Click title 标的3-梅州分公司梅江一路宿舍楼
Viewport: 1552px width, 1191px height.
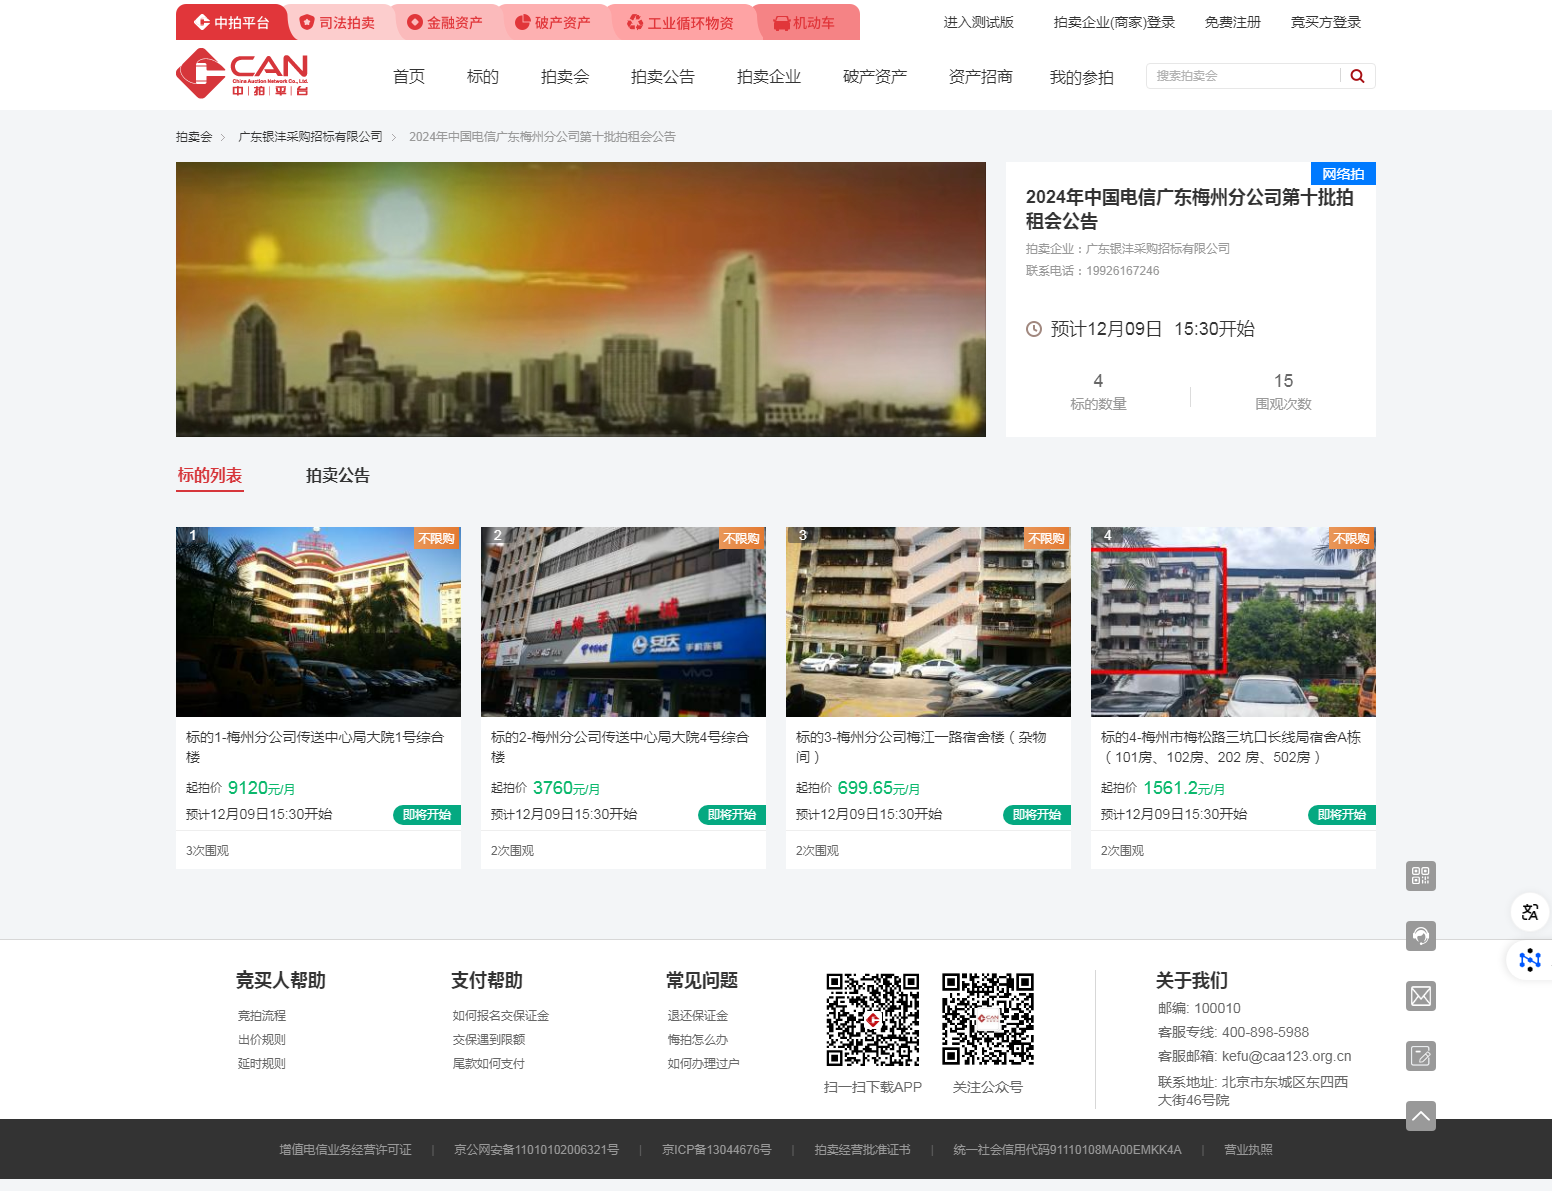pos(922,747)
